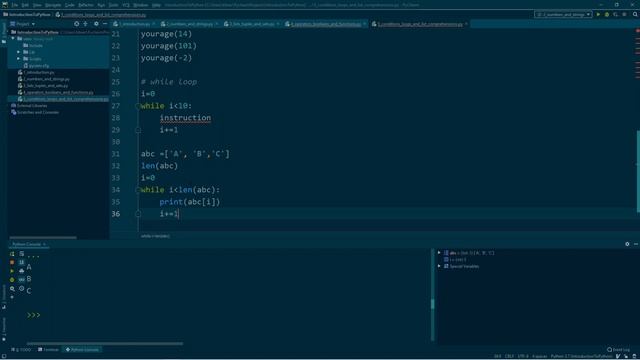Image resolution: width=640 pixels, height=360 pixels.
Task: Open Search Everywhere magnifier in toolbar
Action: [x=635, y=14]
